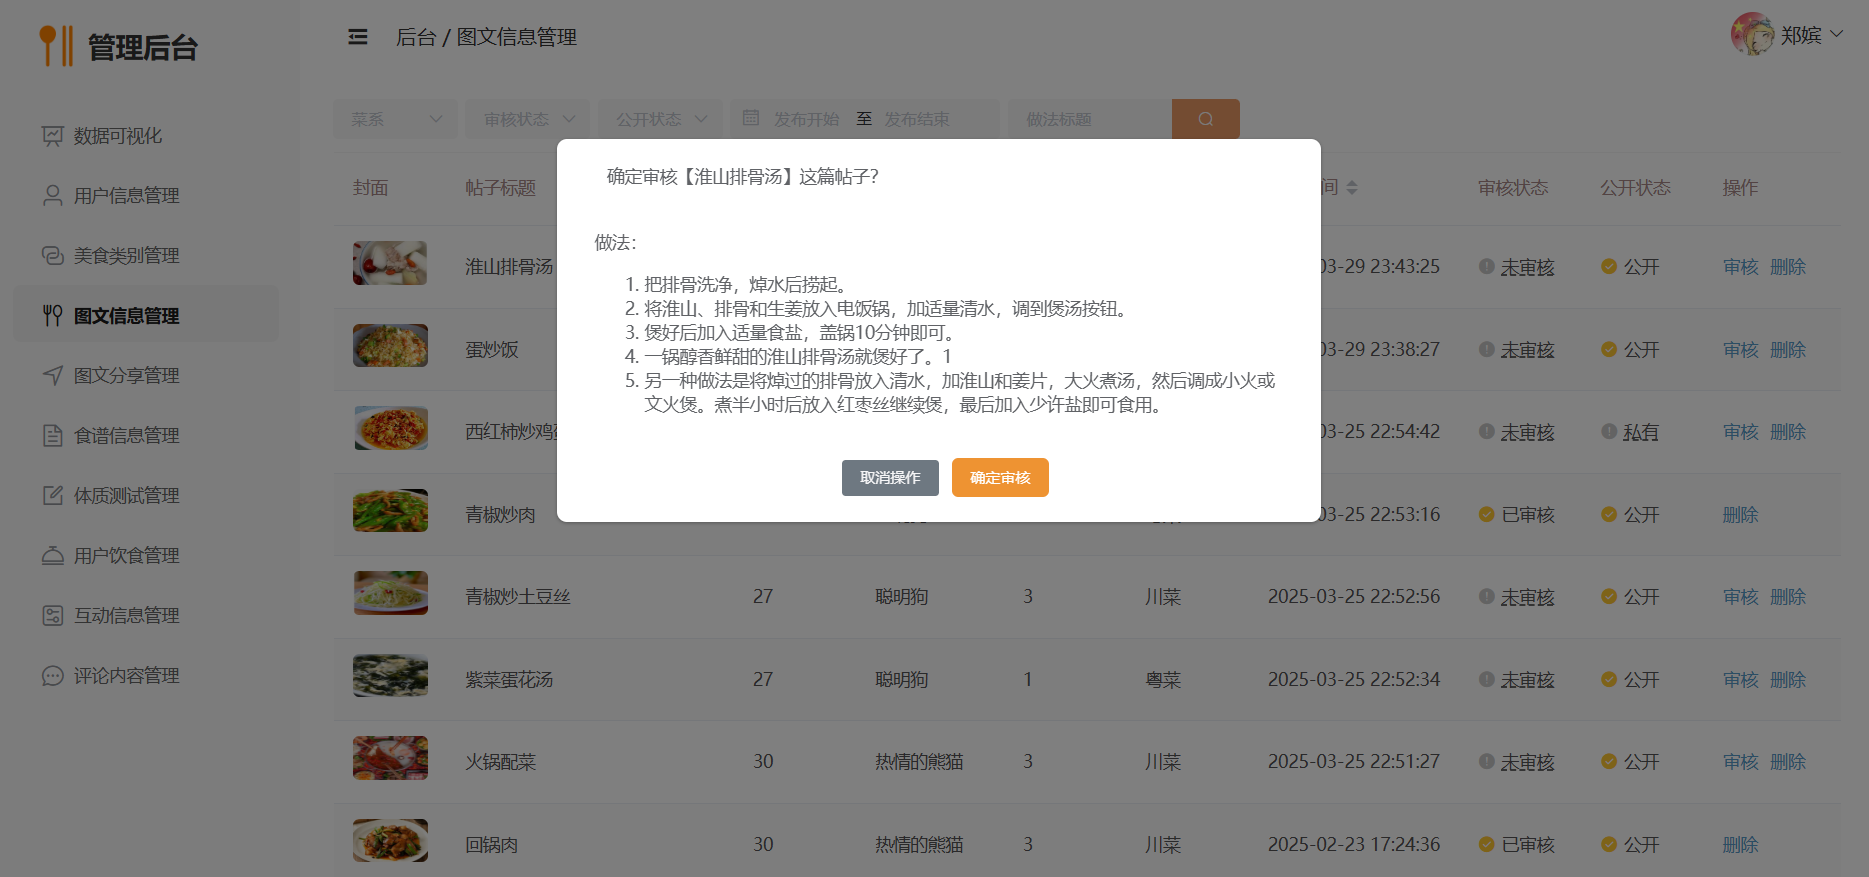Click the 用户饮食管理 dish icon
This screenshot has width=1869, height=877.
coord(52,556)
